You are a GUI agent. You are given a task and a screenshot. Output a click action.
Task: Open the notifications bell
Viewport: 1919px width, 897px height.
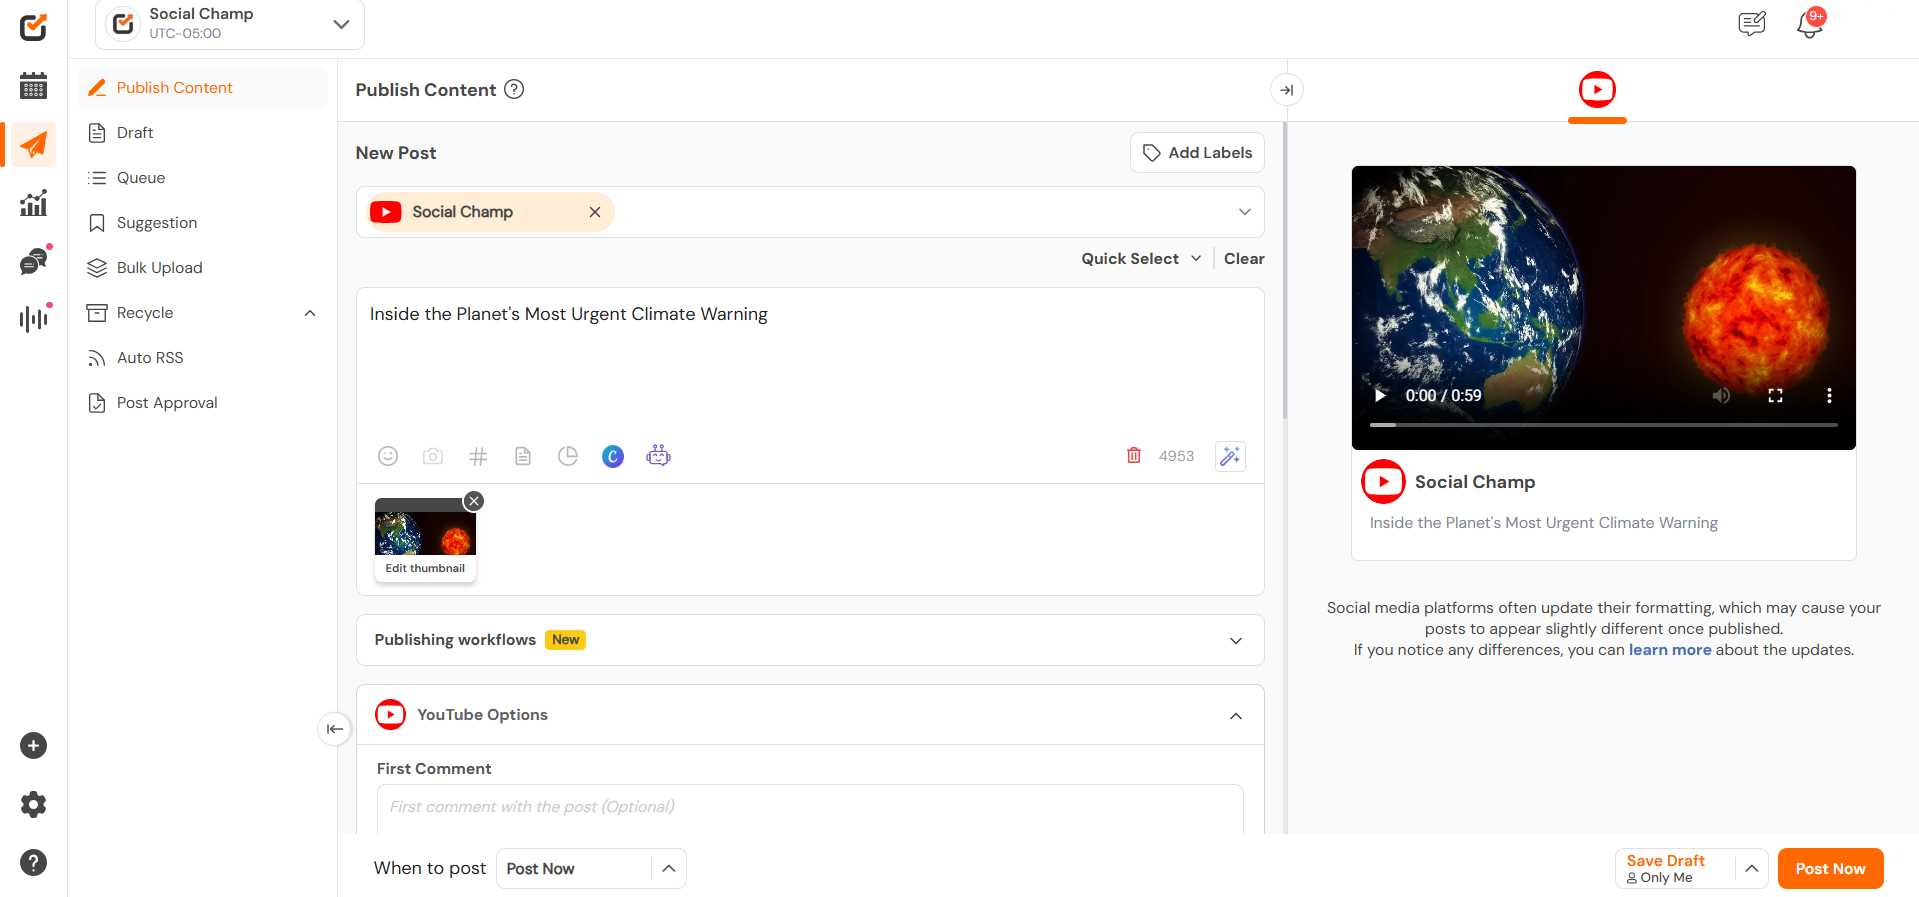[x=1809, y=23]
